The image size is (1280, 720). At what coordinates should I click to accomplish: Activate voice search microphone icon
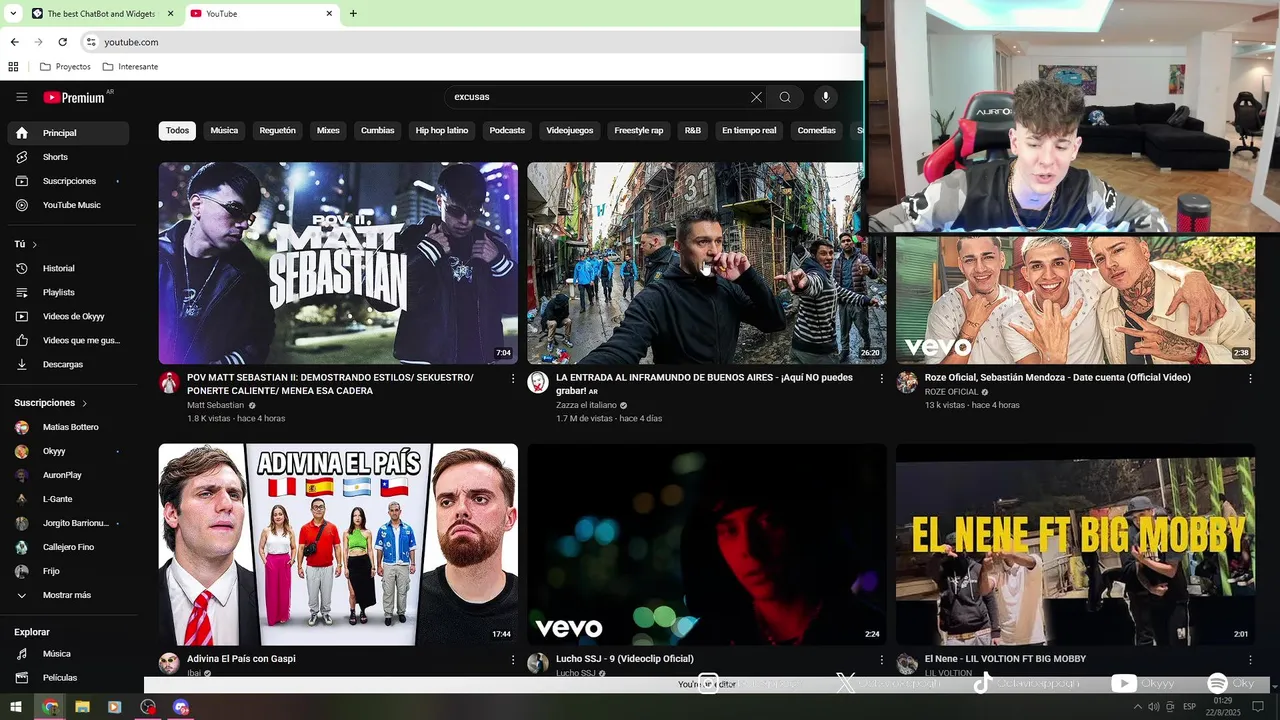click(x=825, y=97)
